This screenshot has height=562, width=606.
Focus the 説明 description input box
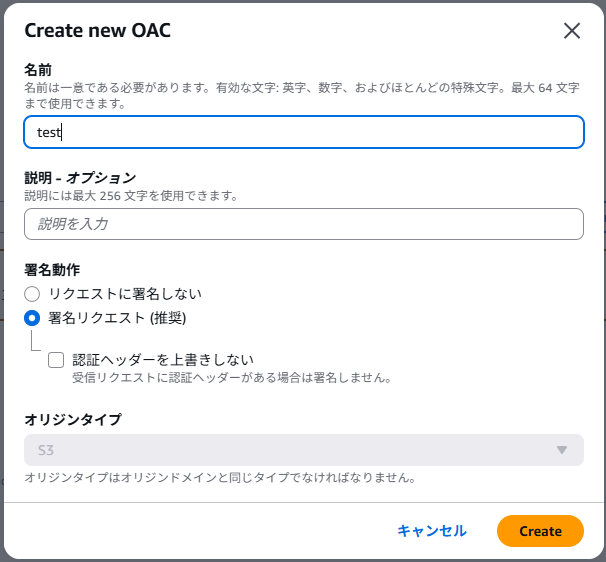[303, 224]
